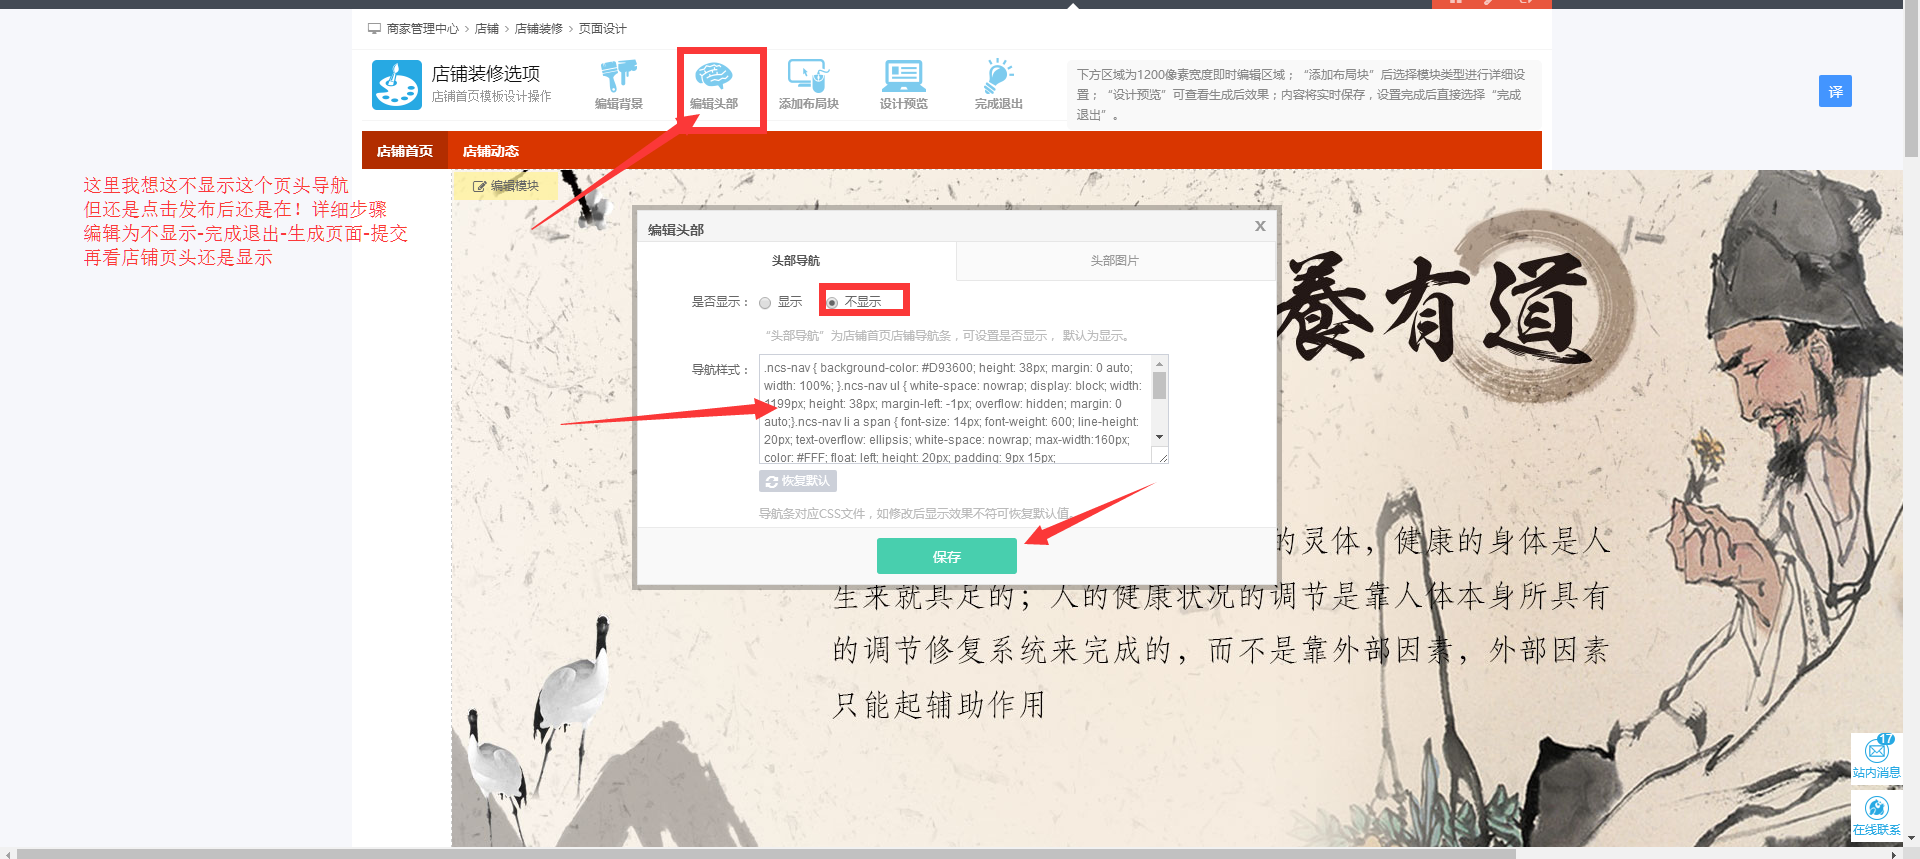Click the 店铺装修 breadcrumb link

tap(539, 28)
